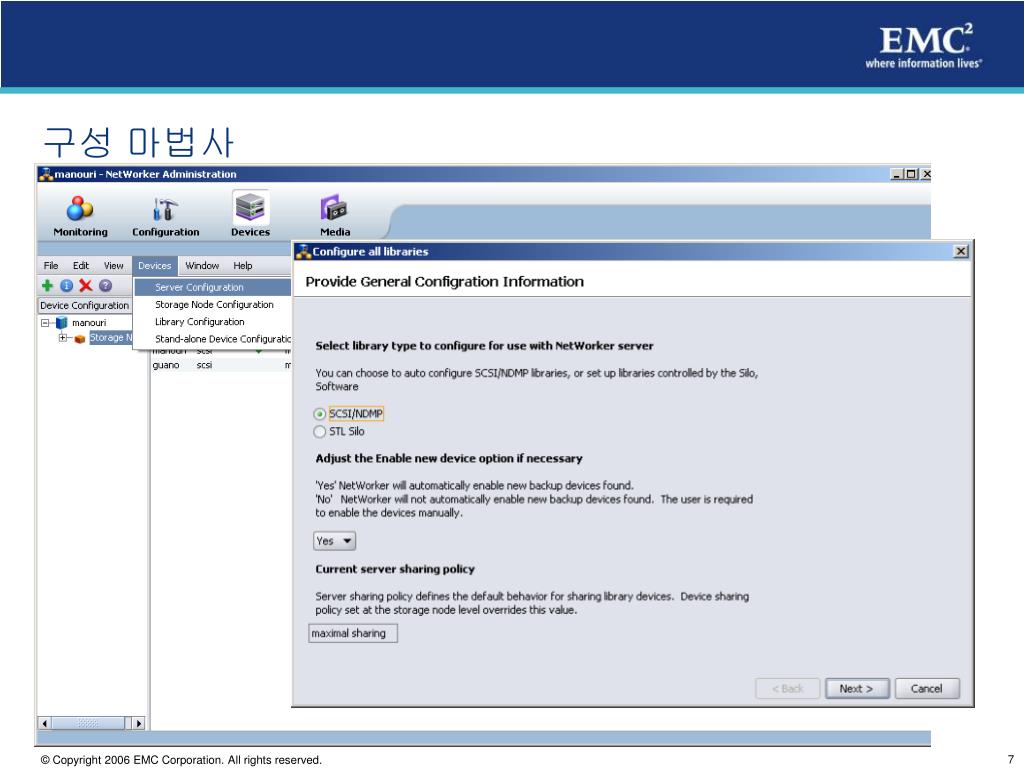Click the Next button
The image size is (1024, 768).
[857, 688]
